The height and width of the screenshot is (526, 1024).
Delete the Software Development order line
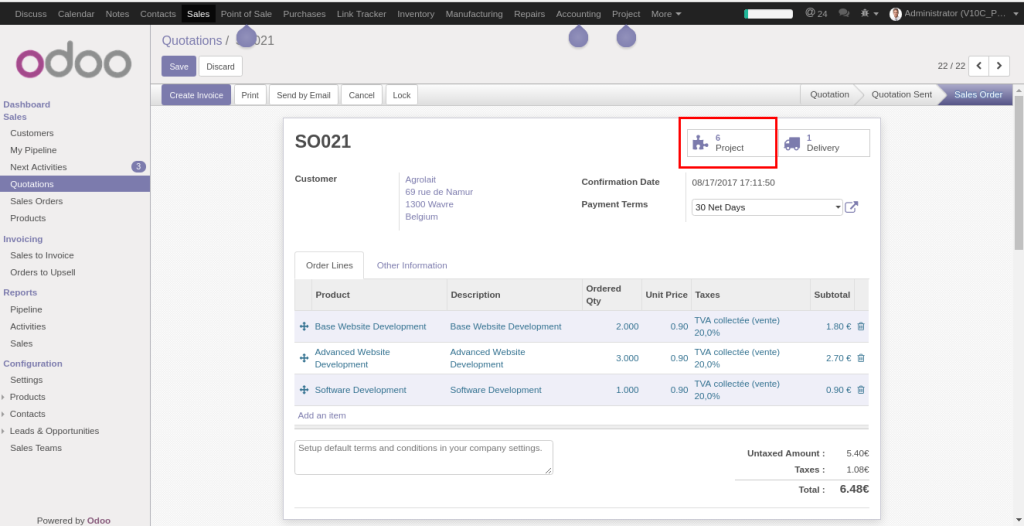(x=861, y=390)
